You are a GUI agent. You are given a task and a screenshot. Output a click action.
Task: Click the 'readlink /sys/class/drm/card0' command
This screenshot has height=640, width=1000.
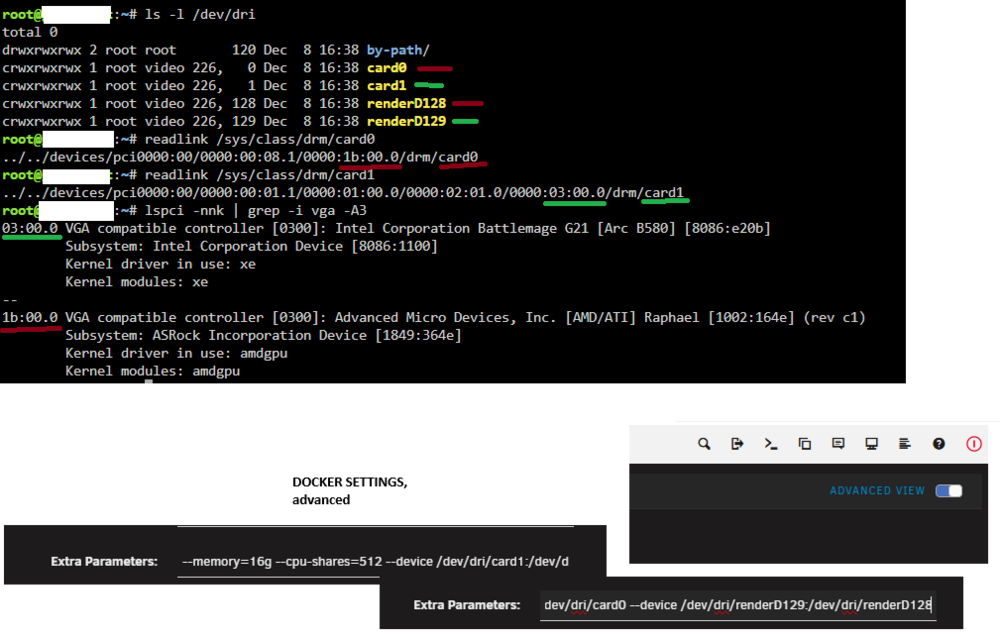coord(260,139)
